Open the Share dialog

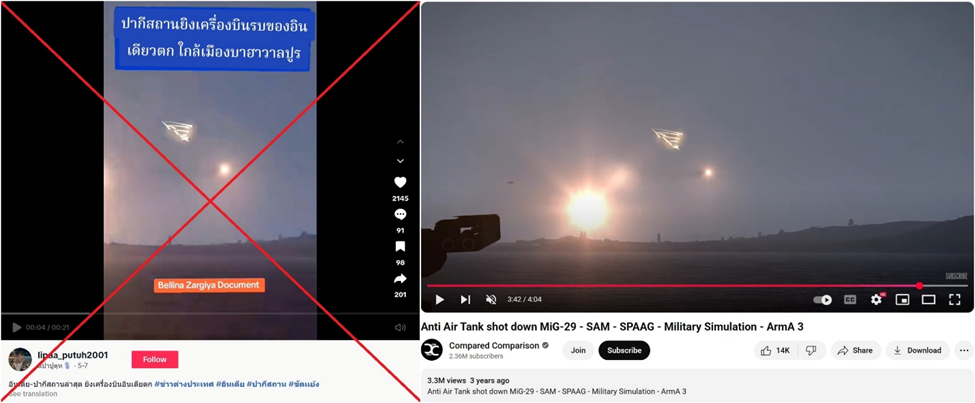pos(856,351)
